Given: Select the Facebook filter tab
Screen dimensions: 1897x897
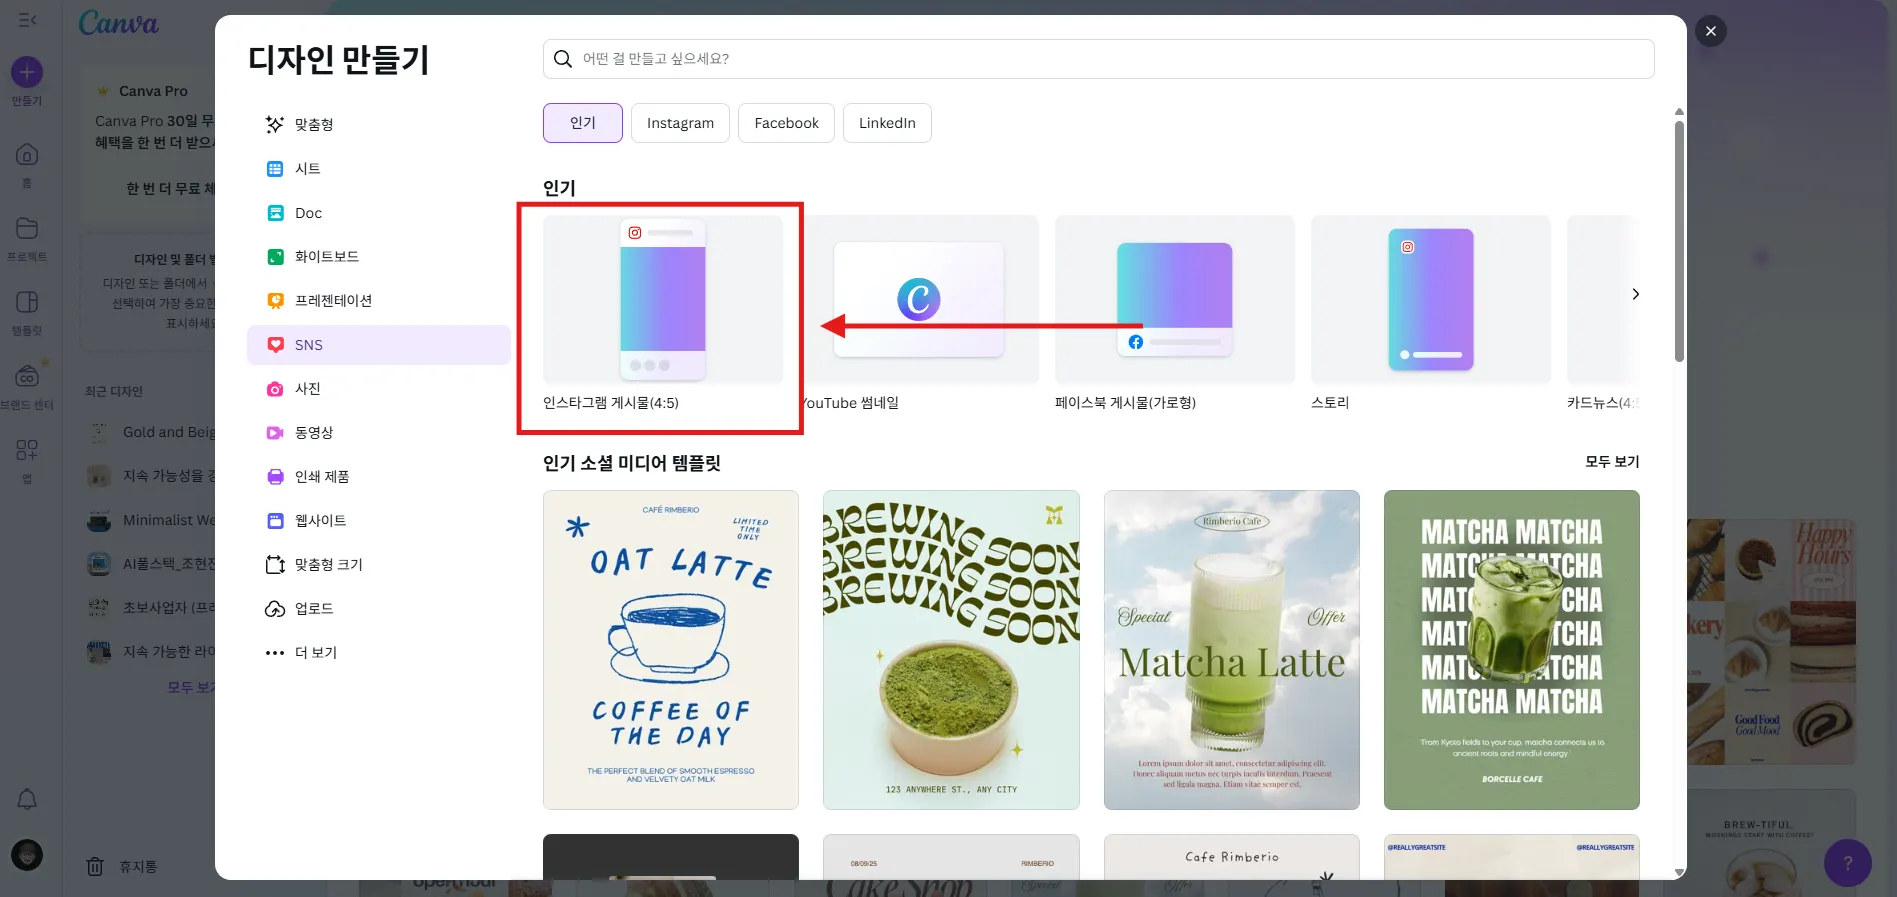Looking at the screenshot, I should pyautogui.click(x=786, y=123).
